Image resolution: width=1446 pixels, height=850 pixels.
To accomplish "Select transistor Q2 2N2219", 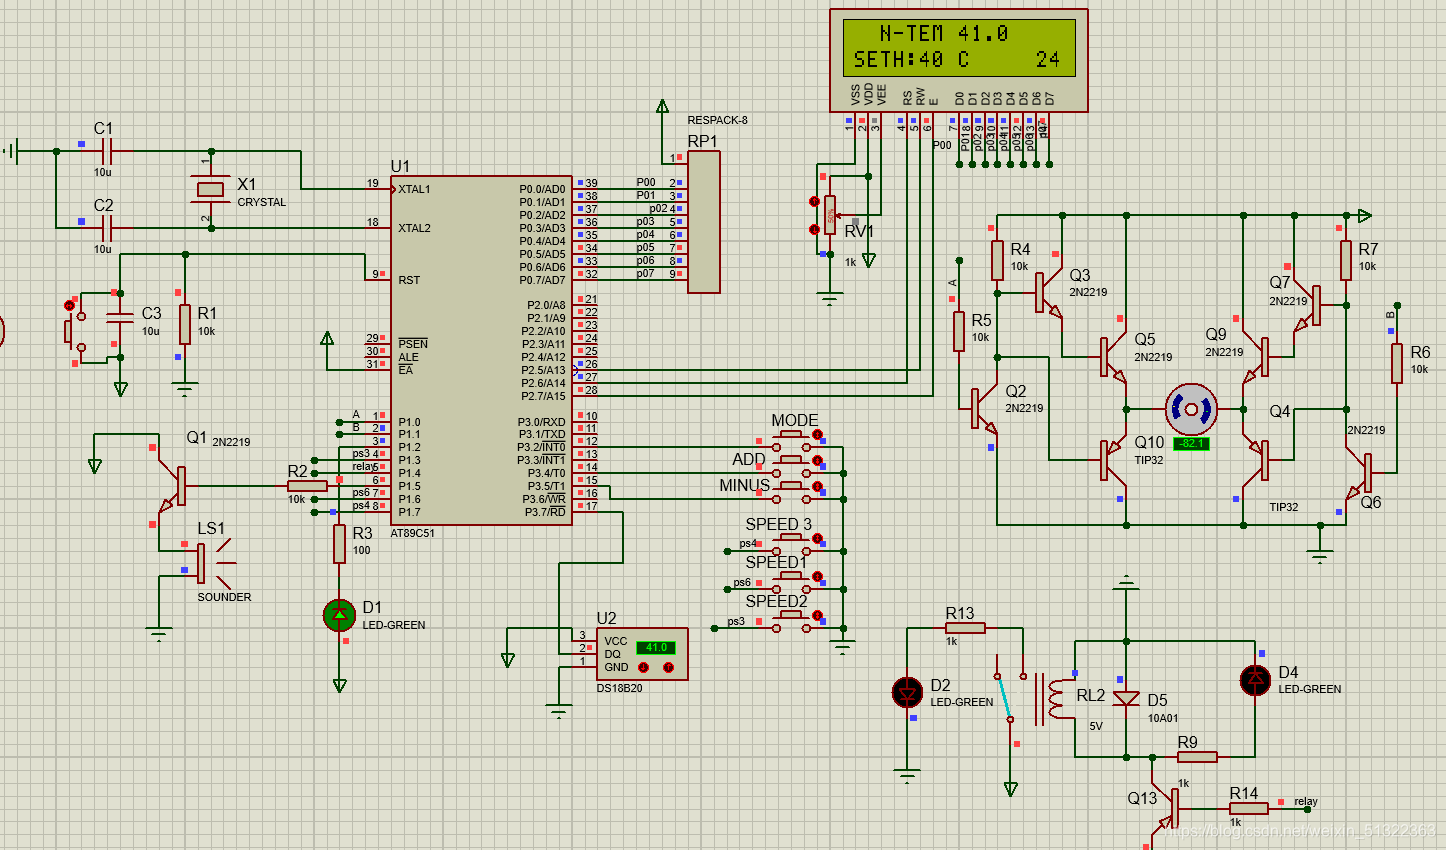I will click(984, 409).
